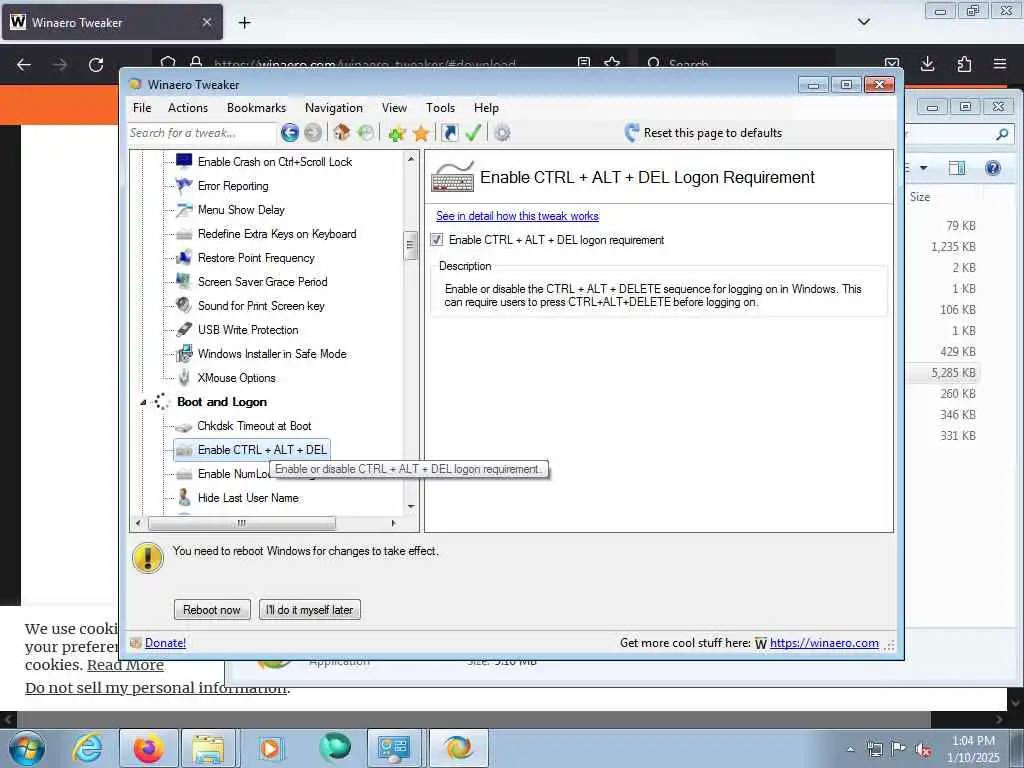Select Redefine Extra Keys on Keyboard item
This screenshot has height=768, width=1024.
[277, 234]
